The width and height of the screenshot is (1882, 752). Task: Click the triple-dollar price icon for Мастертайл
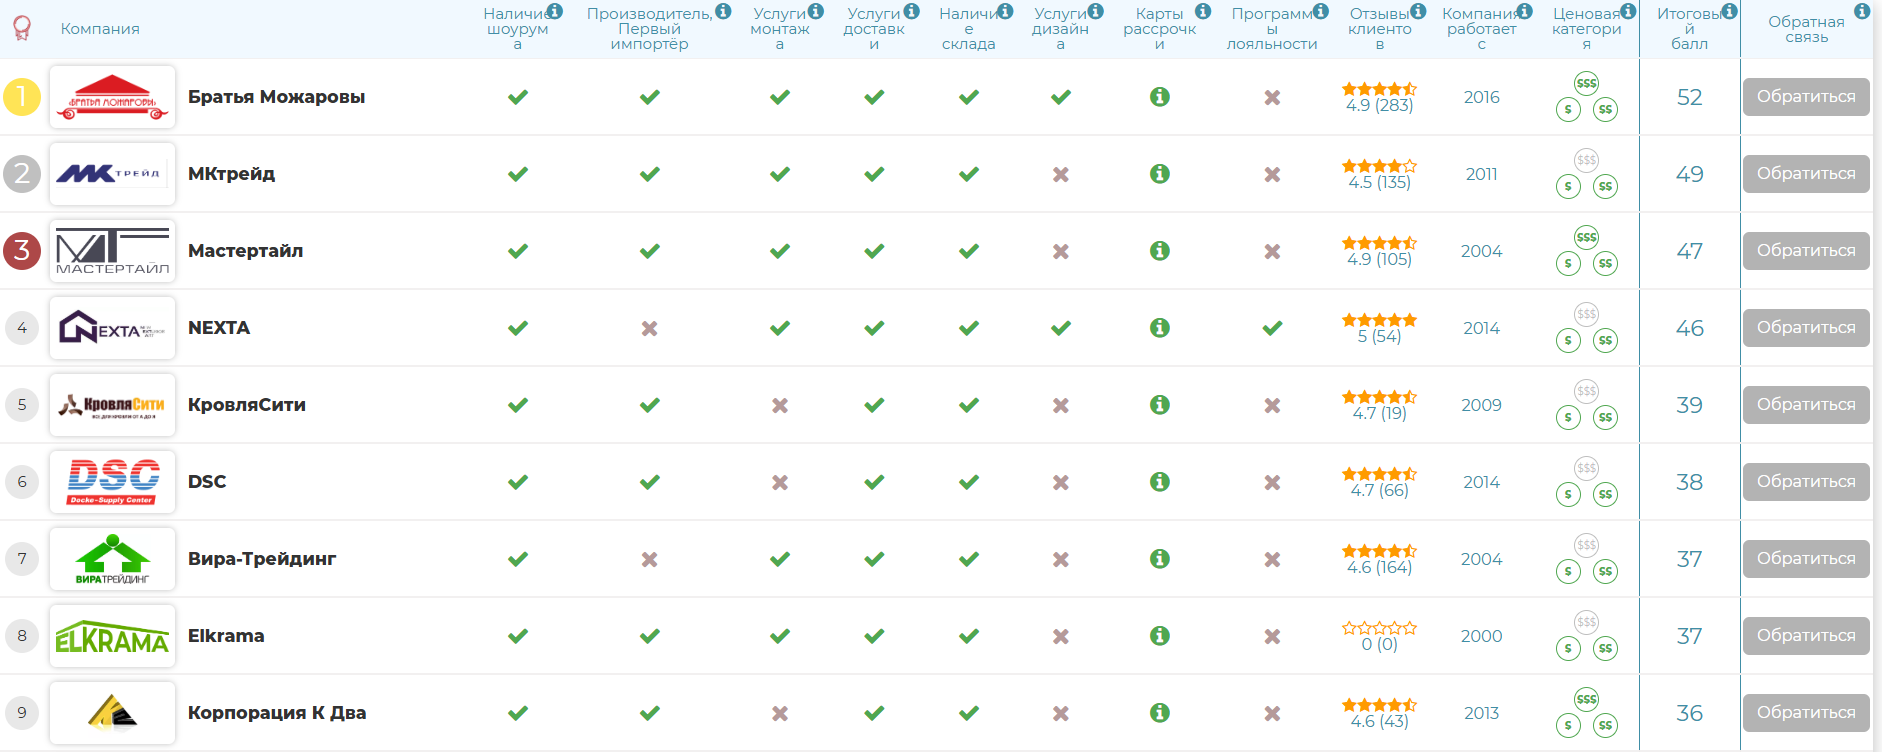[1586, 237]
